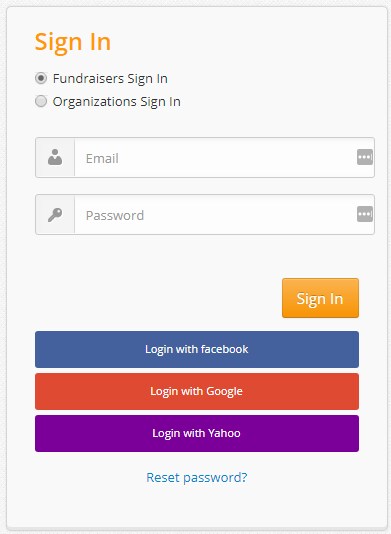Click the orange 'Sign In' page heading

click(73, 42)
